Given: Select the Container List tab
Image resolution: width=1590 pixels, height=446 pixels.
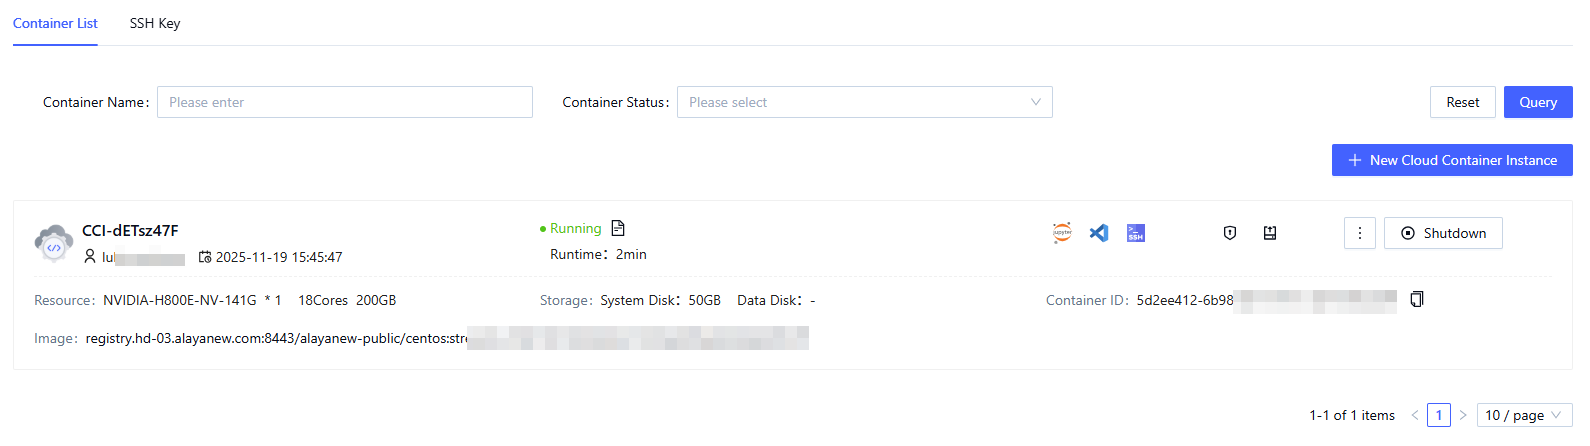Looking at the screenshot, I should (x=55, y=23).
